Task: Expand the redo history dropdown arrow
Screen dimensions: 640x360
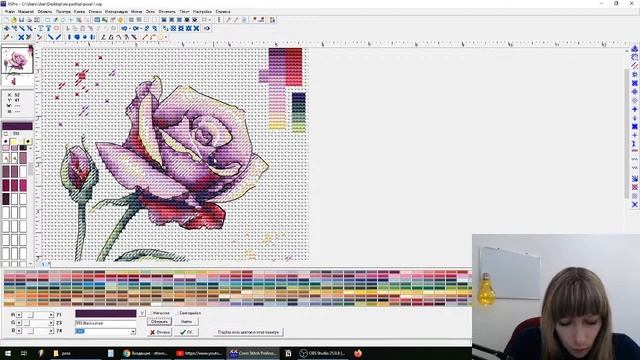Action: pos(141,28)
